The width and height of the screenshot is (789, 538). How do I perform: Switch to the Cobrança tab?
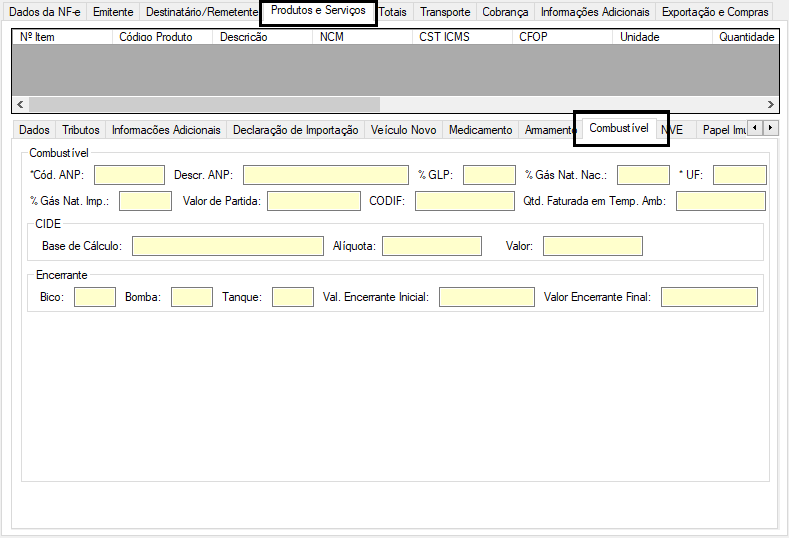[505, 12]
